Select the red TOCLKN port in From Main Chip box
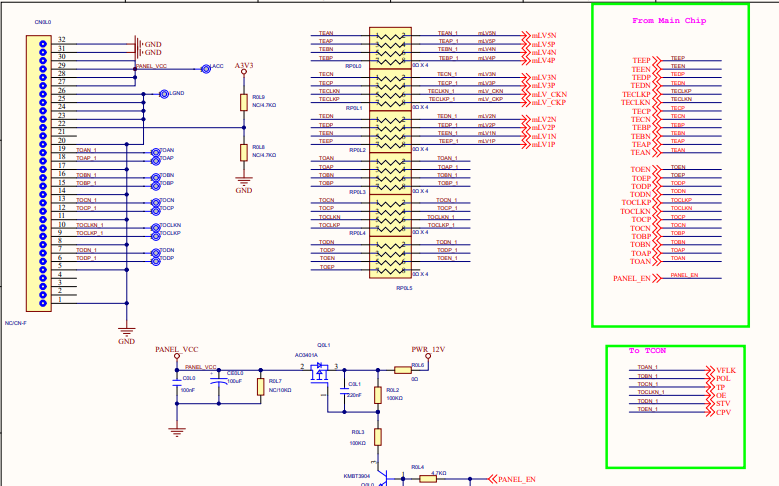Screen dimensions: 779x486 click(x=640, y=212)
